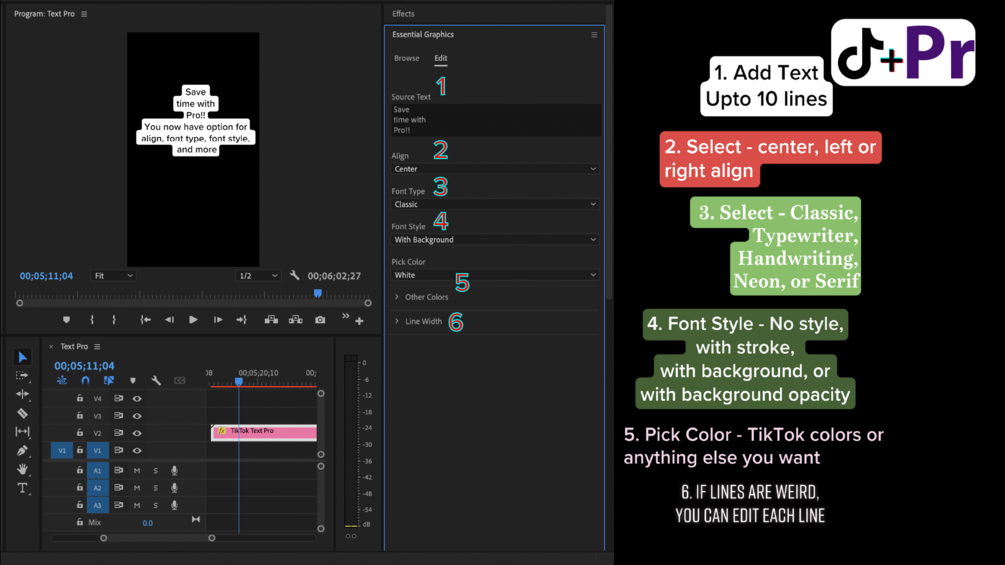Add marker in timeline panel
The image size is (1005, 565).
pos(133,381)
